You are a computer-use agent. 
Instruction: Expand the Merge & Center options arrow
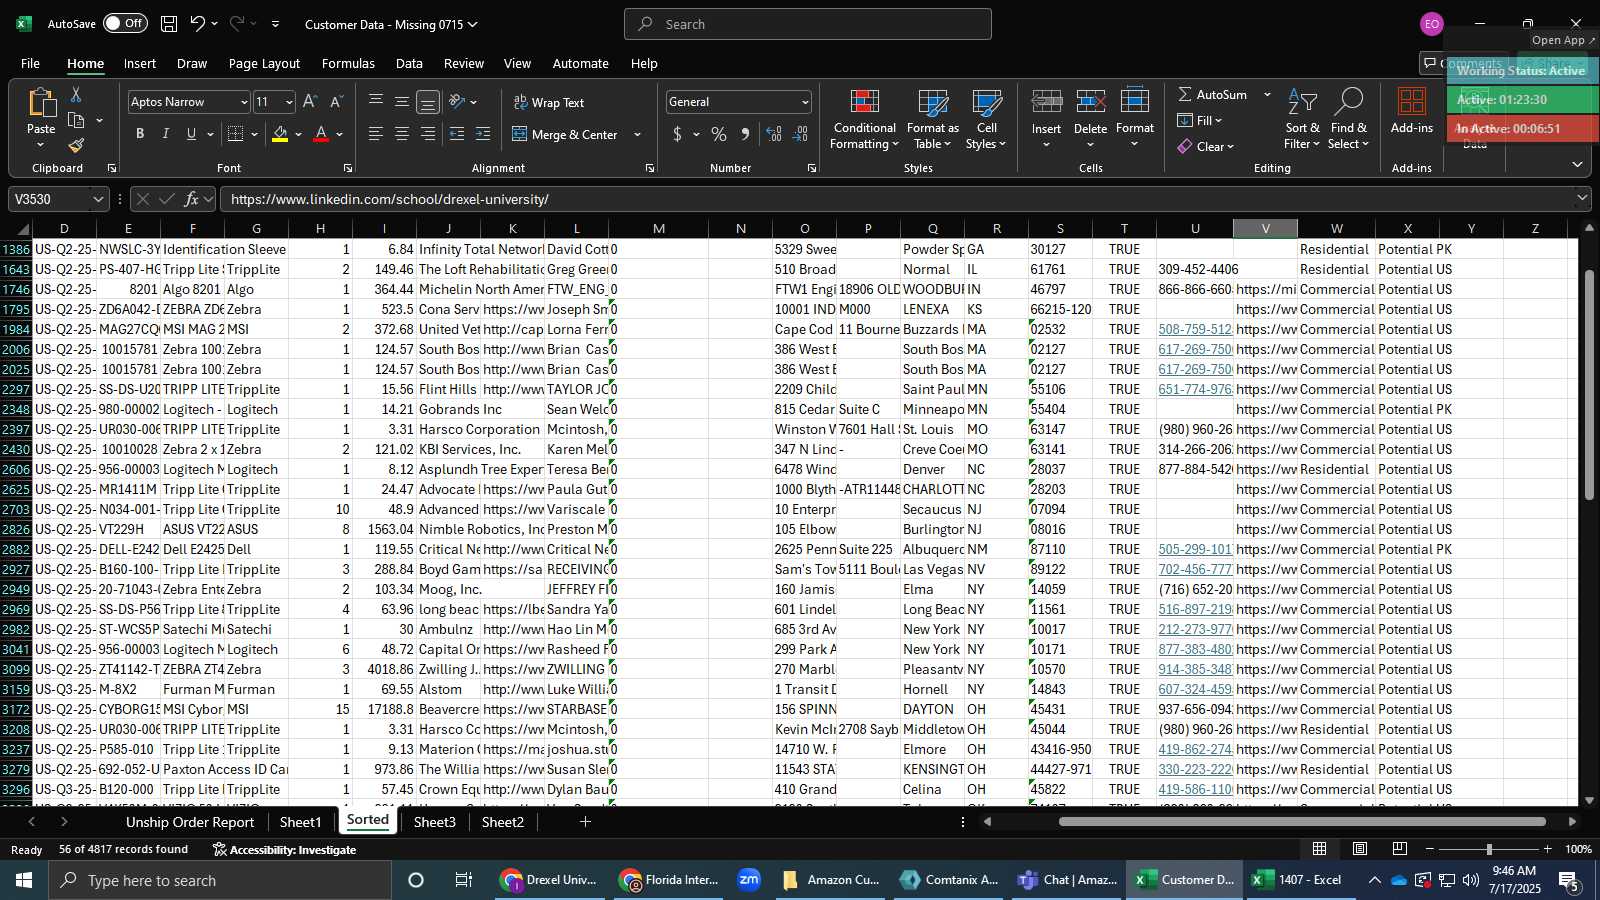pyautogui.click(x=637, y=134)
